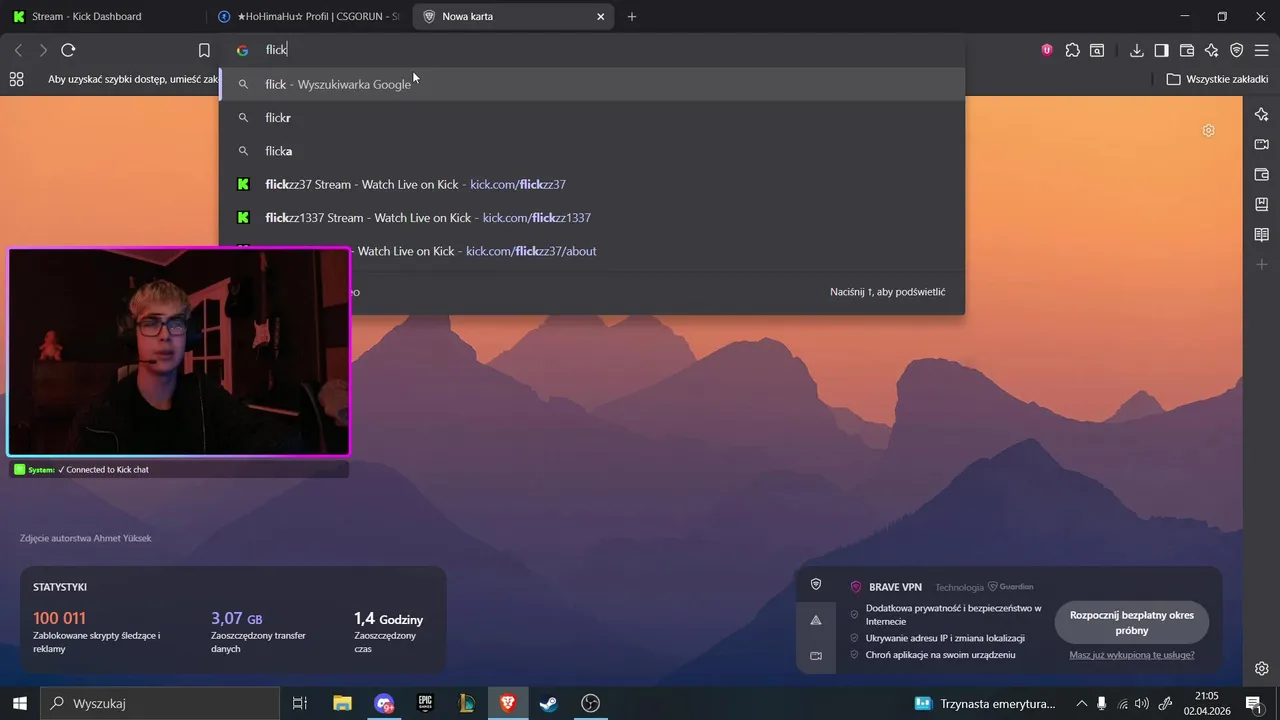Open the Reading list book icon in the sidebar
The height and width of the screenshot is (720, 1280).
(1262, 234)
